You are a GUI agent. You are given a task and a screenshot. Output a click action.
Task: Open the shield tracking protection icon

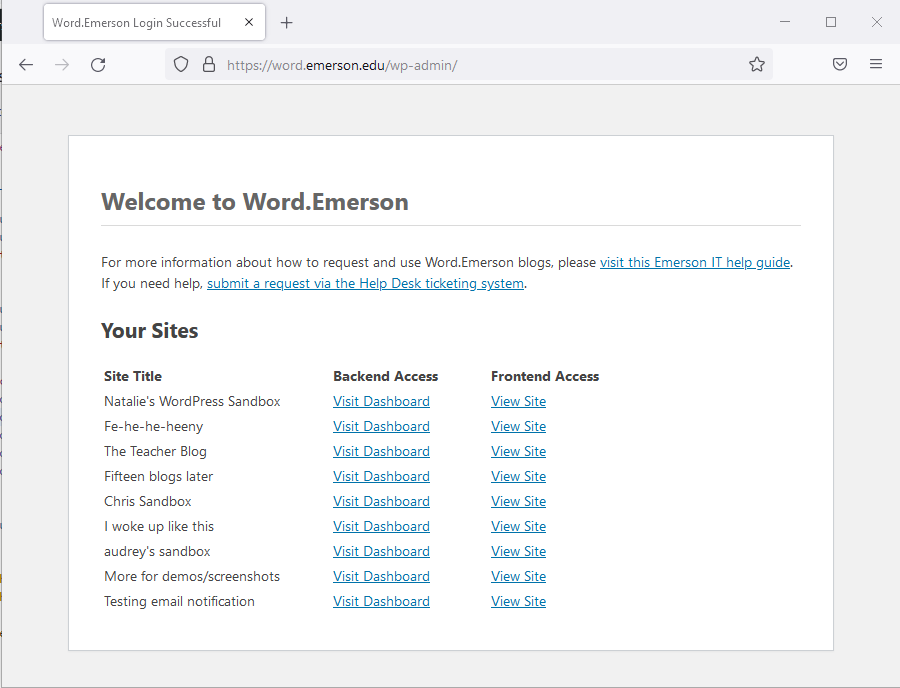(181, 64)
